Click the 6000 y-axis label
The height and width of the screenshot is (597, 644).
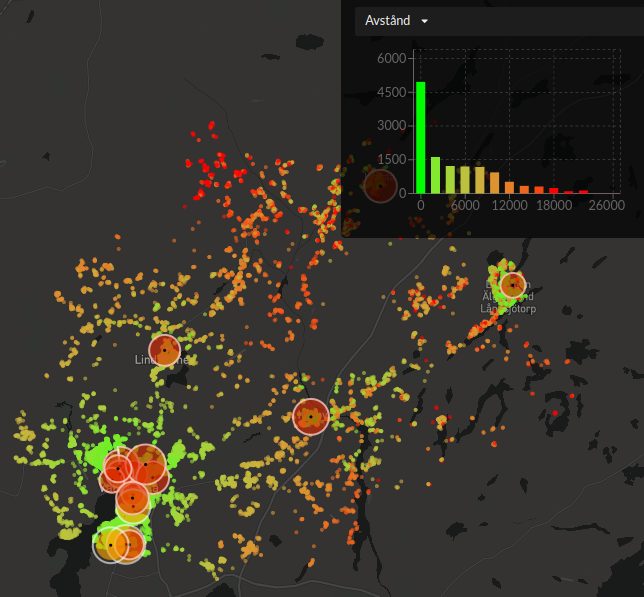[x=391, y=59]
